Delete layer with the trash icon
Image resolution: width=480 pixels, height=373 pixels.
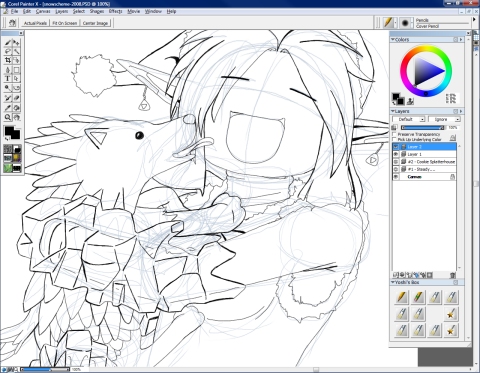click(x=452, y=275)
